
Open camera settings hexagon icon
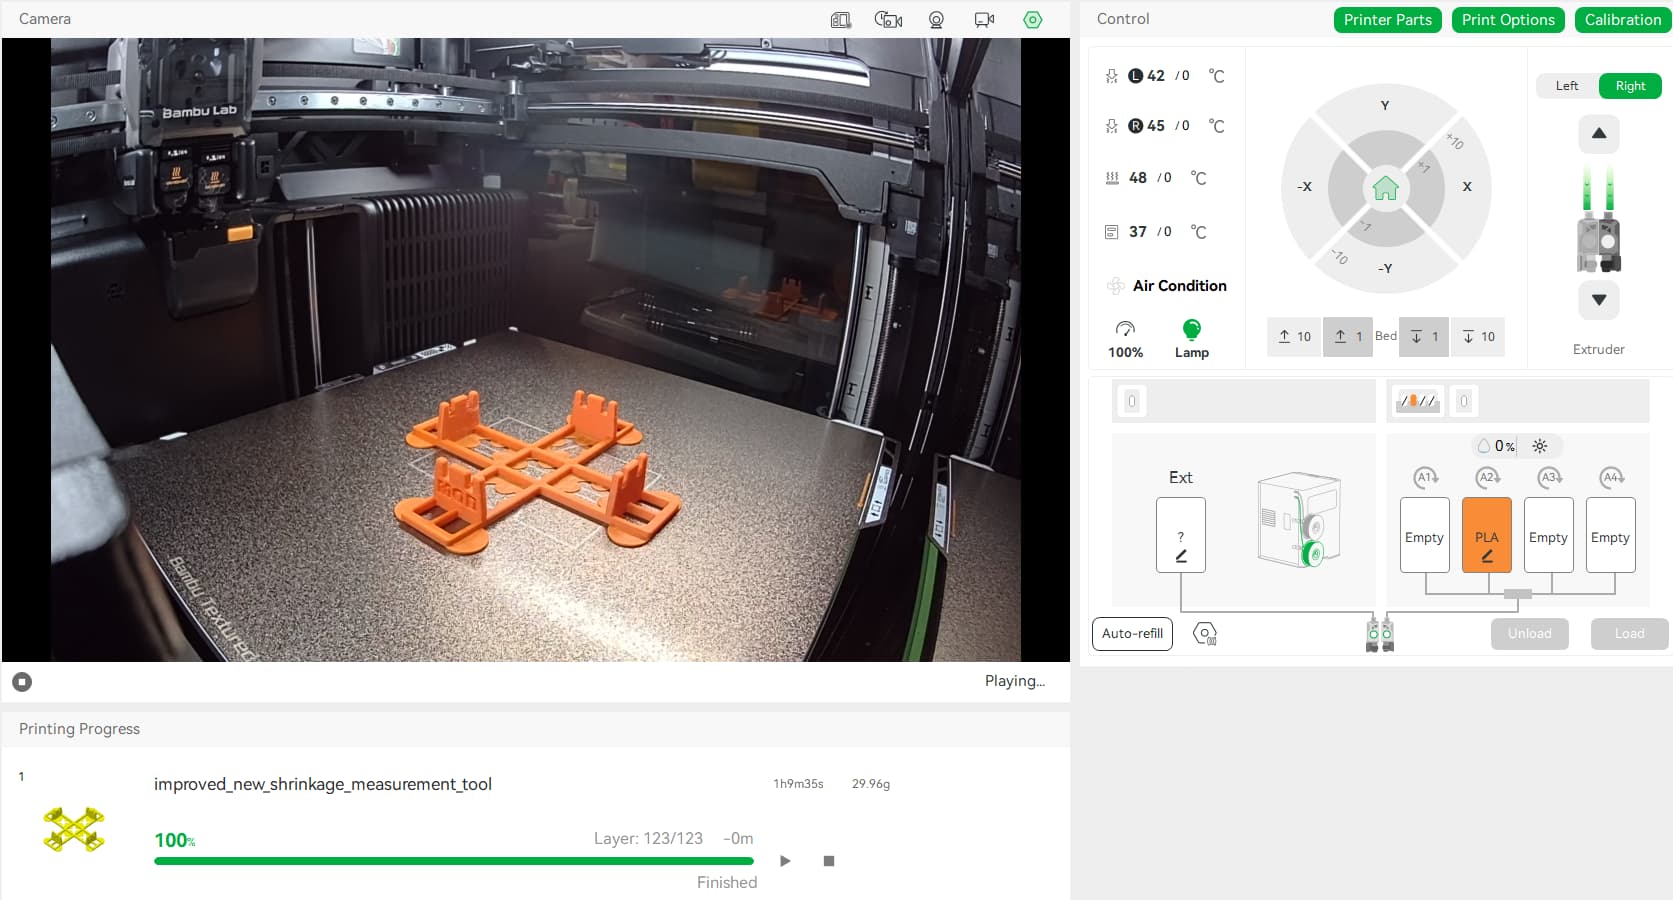coord(1033,20)
